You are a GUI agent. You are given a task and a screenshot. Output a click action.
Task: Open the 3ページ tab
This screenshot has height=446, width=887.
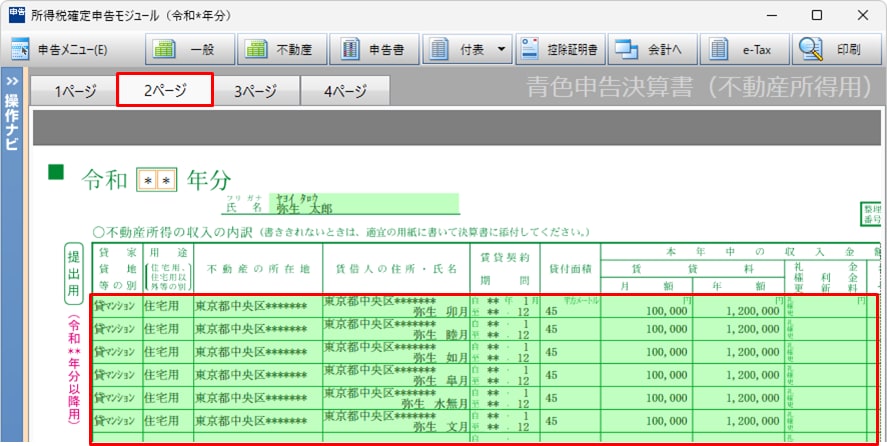(255, 91)
